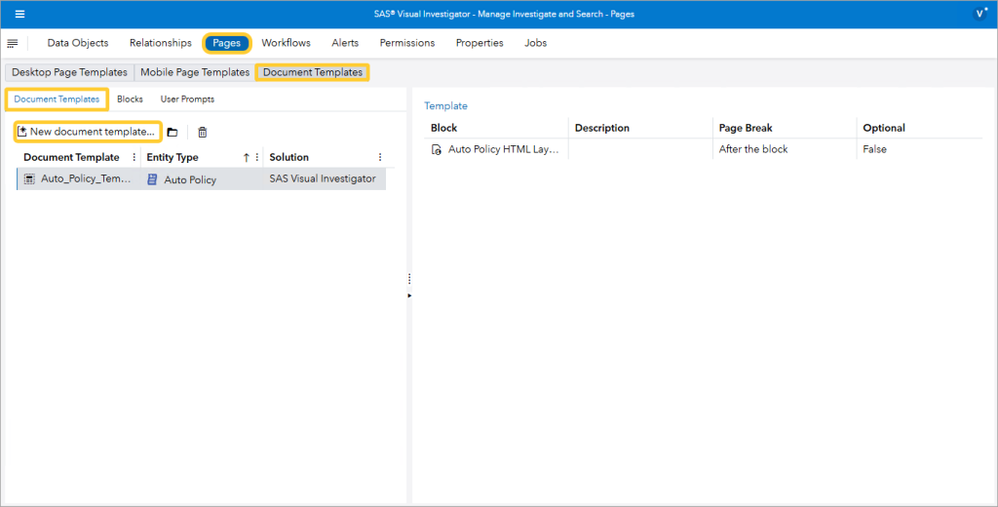Select Mobile Page Templates
This screenshot has height=507, width=998.
(x=195, y=73)
